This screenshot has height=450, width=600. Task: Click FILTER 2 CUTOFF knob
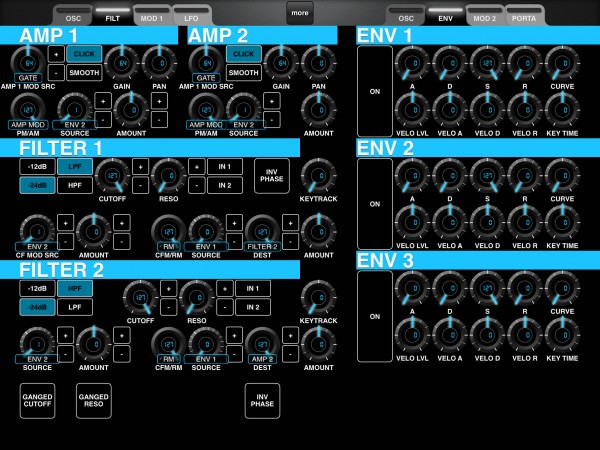[x=140, y=298]
